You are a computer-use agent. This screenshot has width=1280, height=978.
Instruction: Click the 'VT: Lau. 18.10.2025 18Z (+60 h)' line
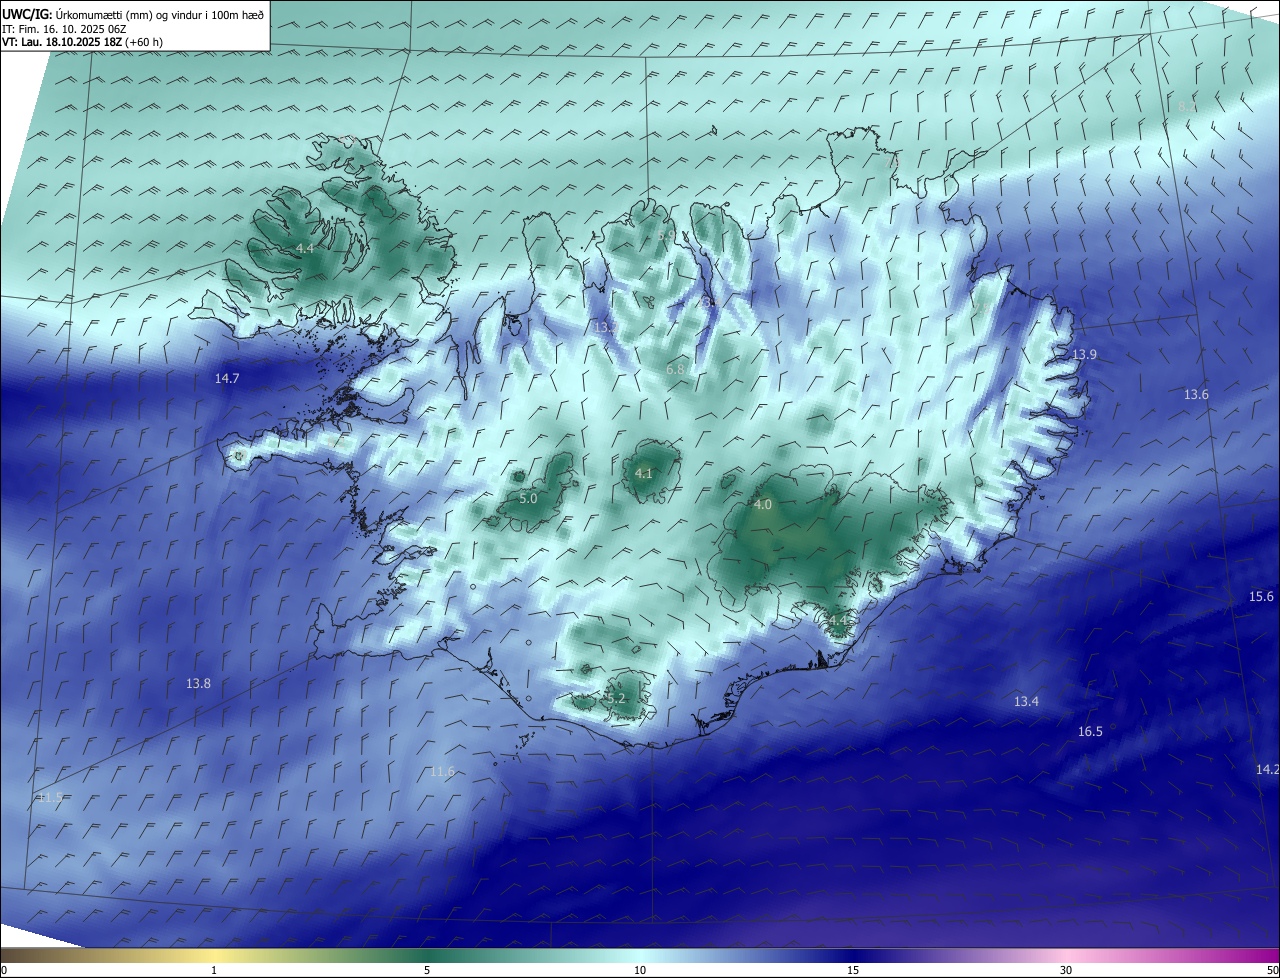(82, 42)
